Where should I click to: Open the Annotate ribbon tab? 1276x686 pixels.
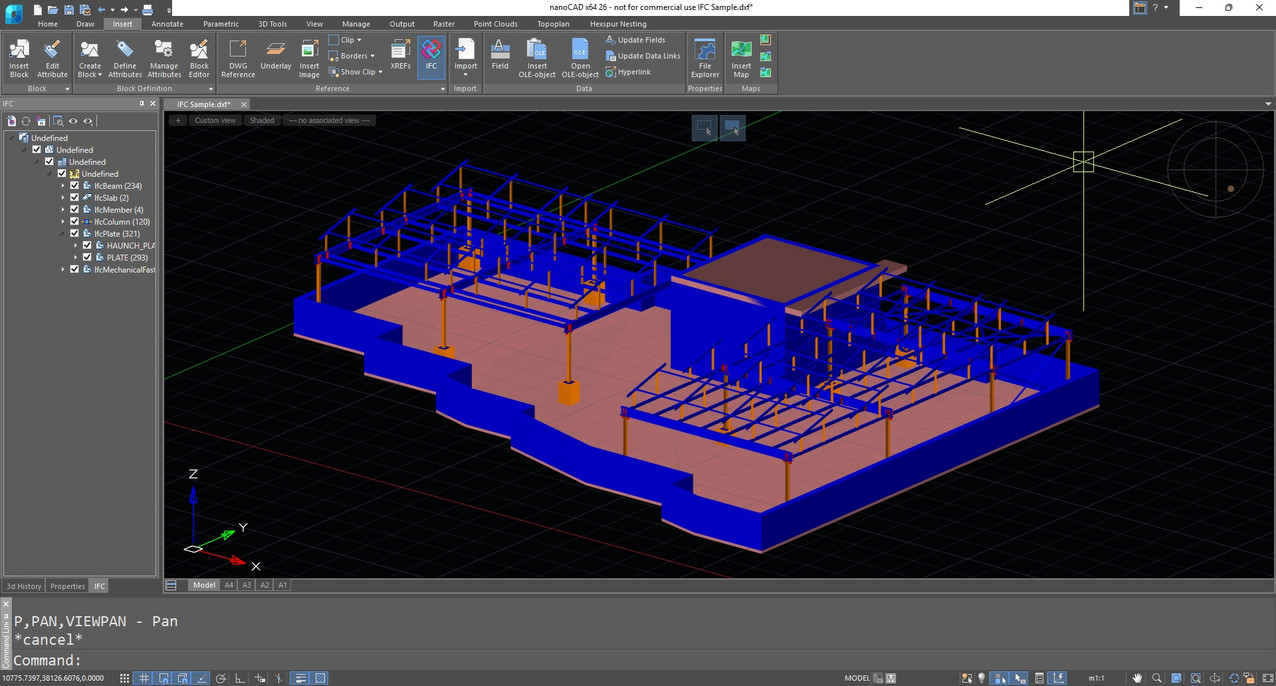[x=167, y=24]
